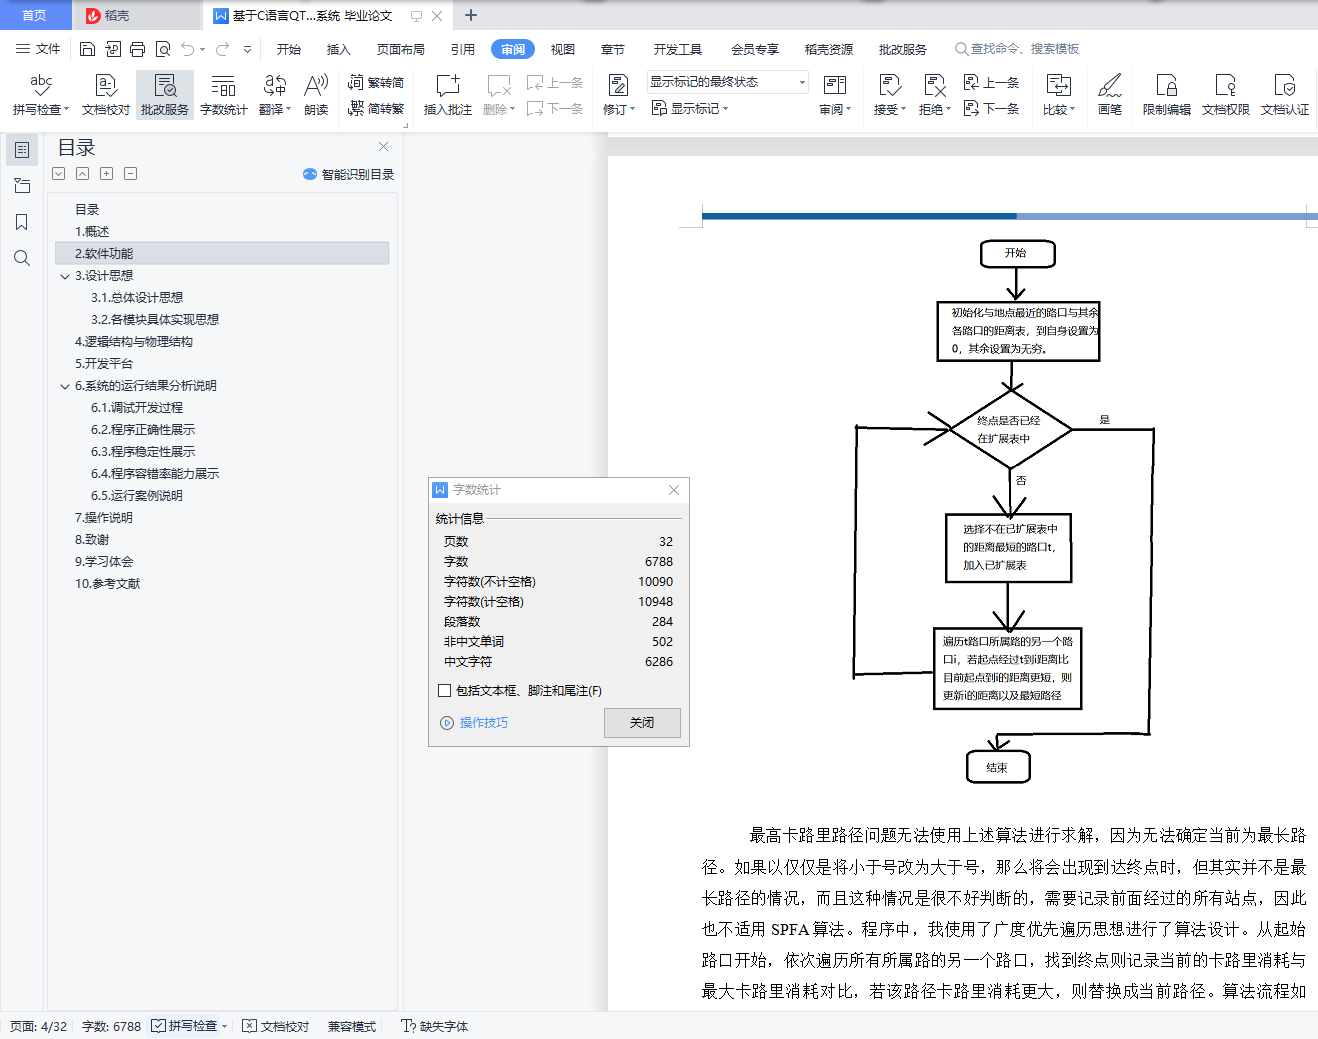Go to next revision 下一条 beside 接受/拒绝
The height and width of the screenshot is (1039, 1318).
(x=991, y=108)
